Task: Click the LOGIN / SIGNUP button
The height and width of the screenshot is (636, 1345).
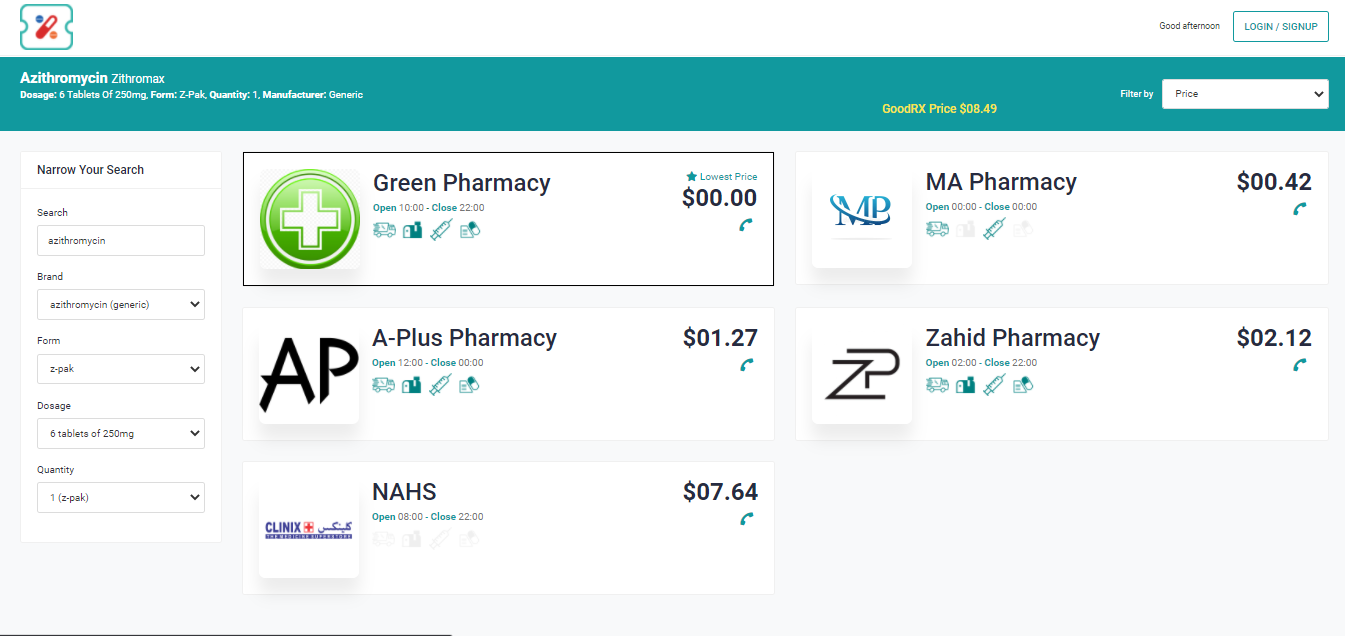Action: pos(1280,27)
